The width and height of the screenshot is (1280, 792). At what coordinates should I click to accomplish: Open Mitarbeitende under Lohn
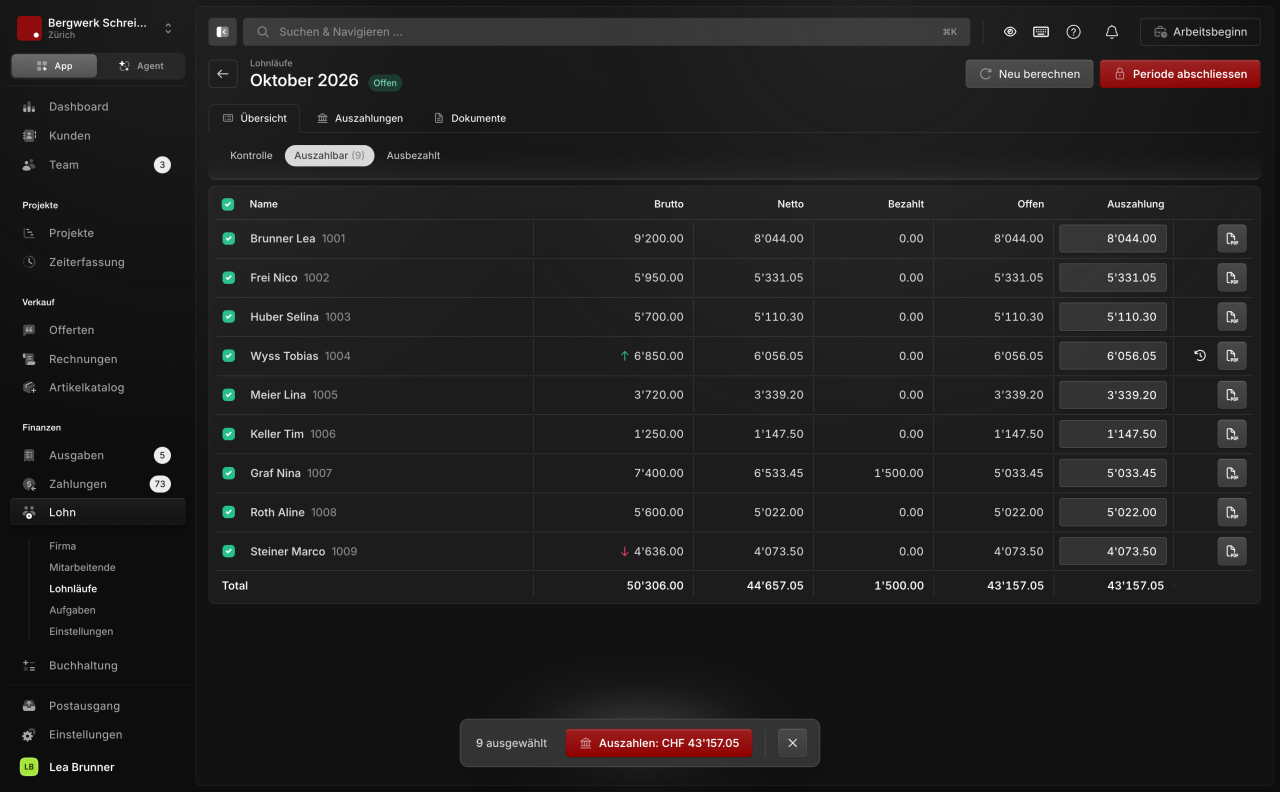pos(82,567)
